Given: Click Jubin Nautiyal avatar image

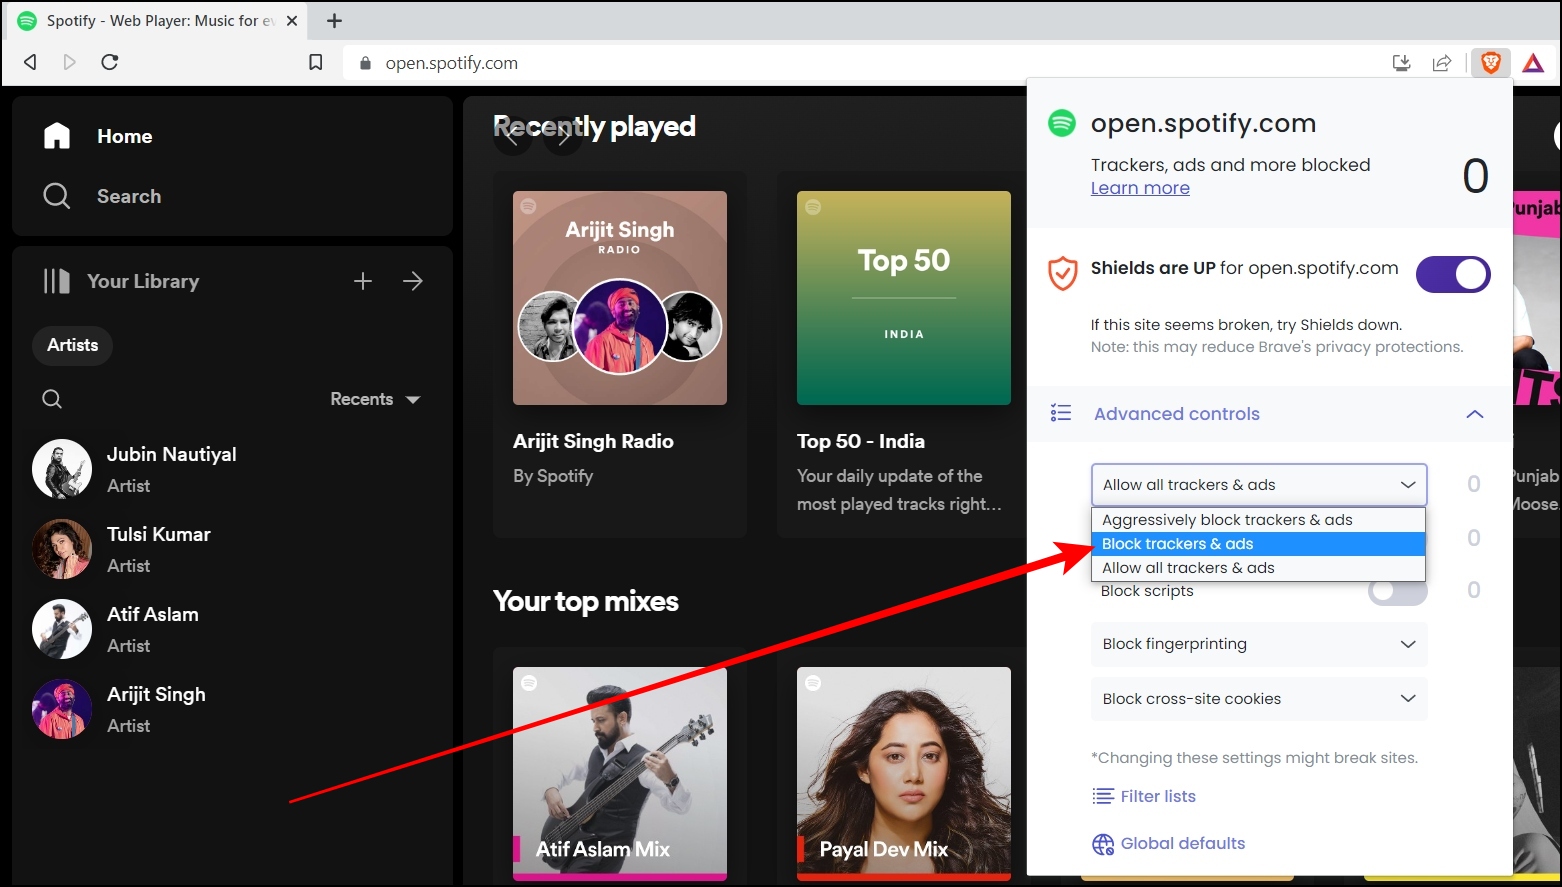Looking at the screenshot, I should coord(62,469).
